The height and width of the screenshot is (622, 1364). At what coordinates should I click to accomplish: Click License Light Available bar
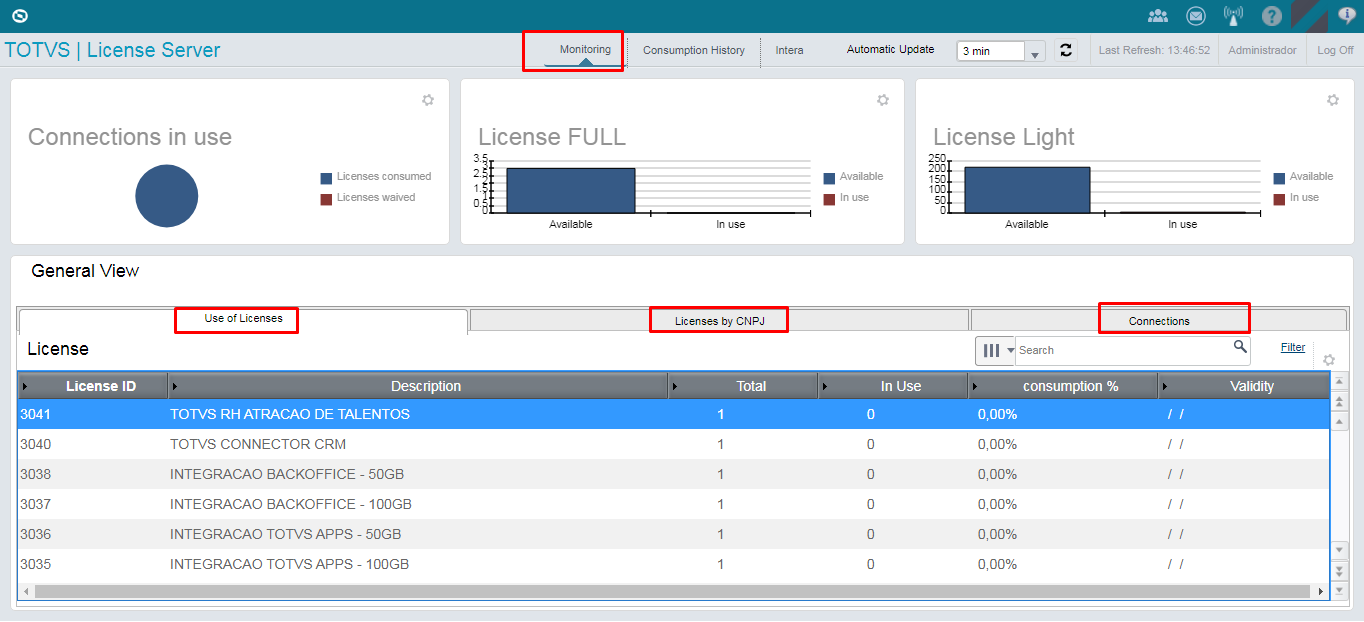1027,190
